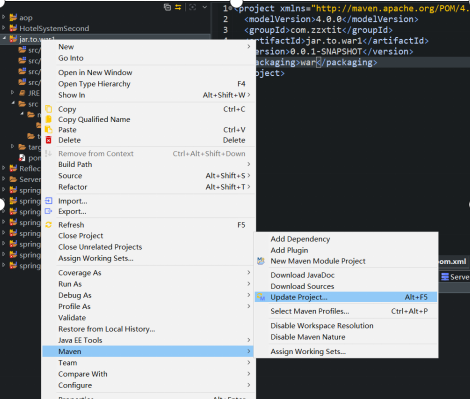Click the HotelSystemSecond project icon
Viewport: 470px width, 399px height.
click(x=13, y=28)
